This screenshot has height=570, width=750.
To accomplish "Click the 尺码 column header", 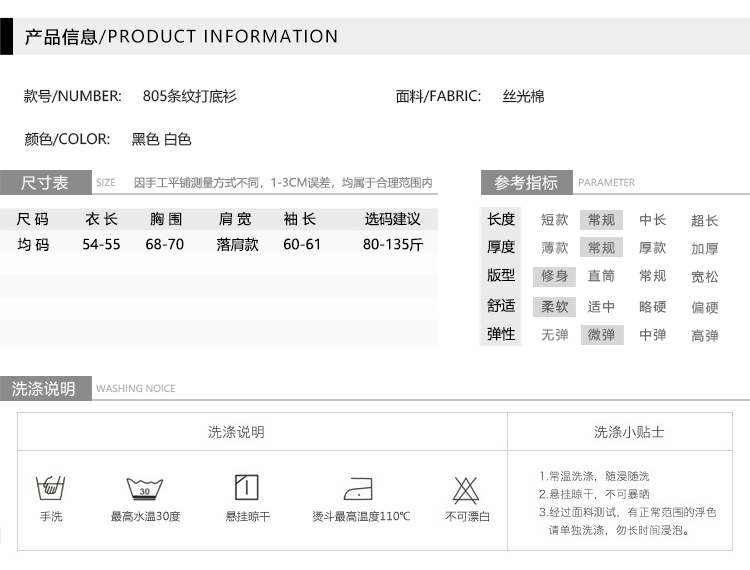I will pyautogui.click(x=33, y=219).
